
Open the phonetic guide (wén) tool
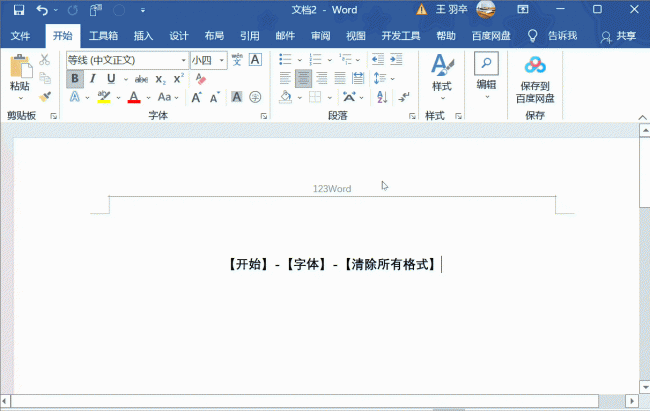click(237, 60)
